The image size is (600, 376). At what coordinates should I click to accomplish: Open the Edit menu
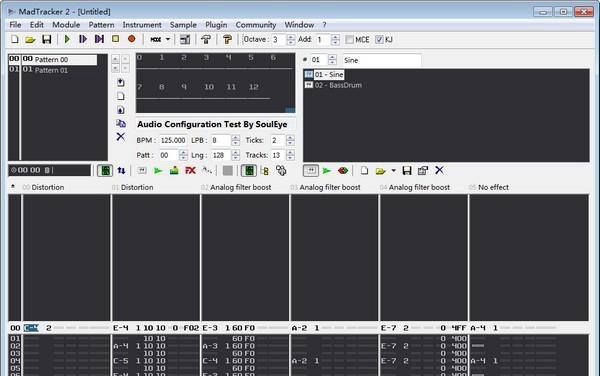pos(37,25)
